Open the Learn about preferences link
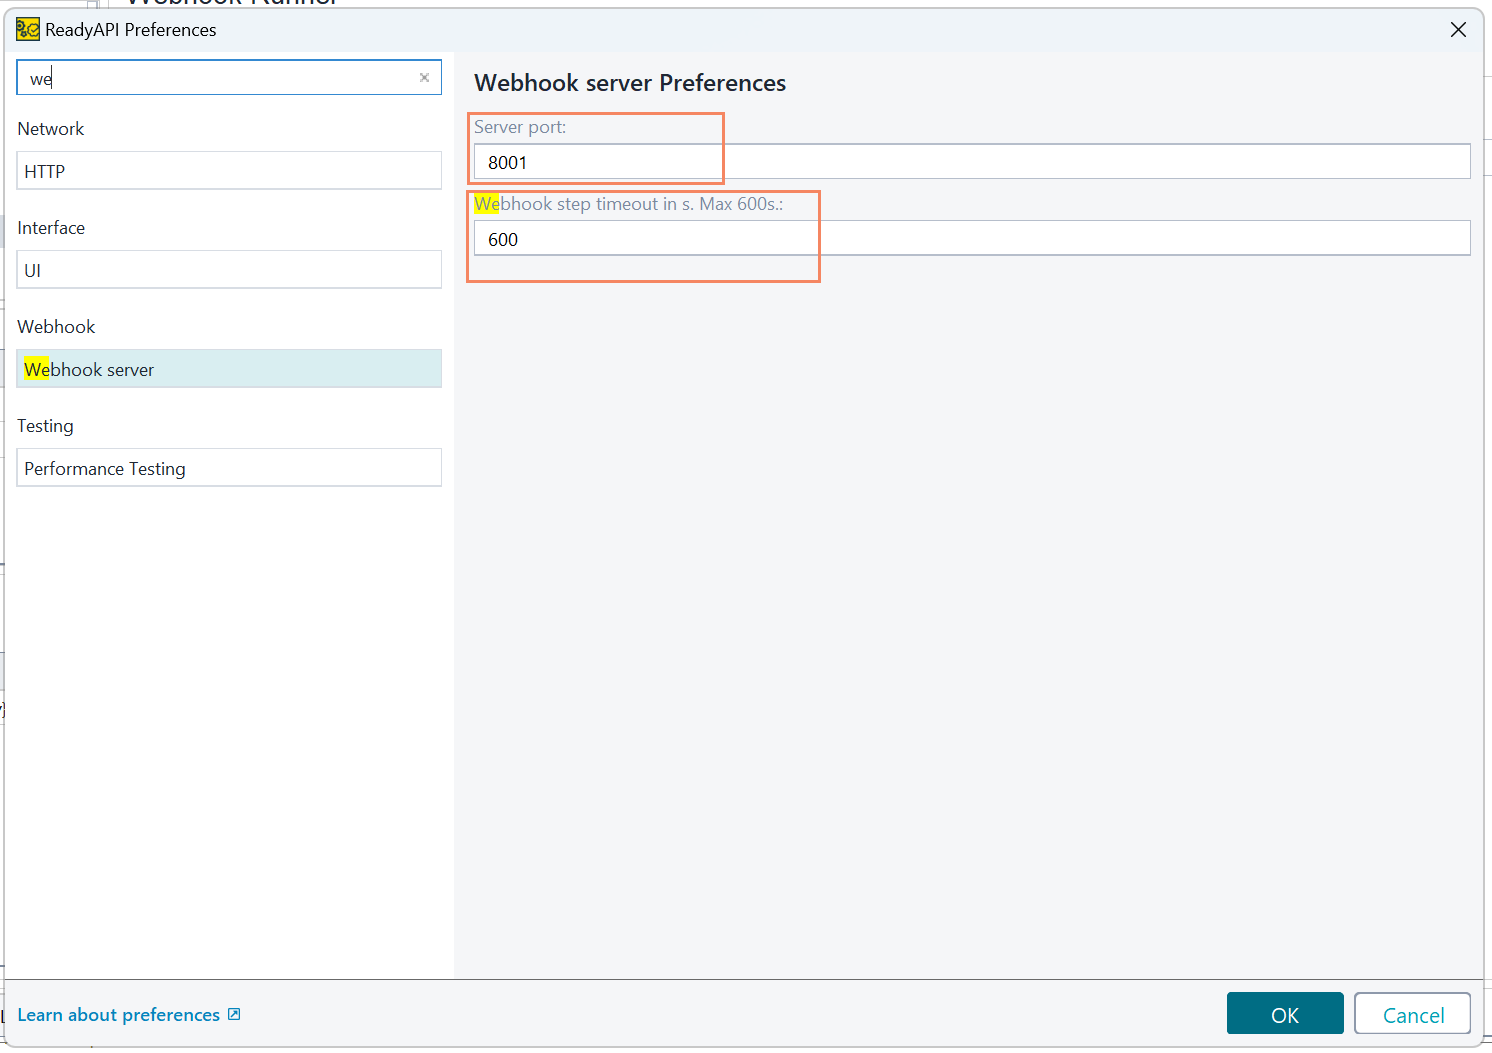 119,1014
